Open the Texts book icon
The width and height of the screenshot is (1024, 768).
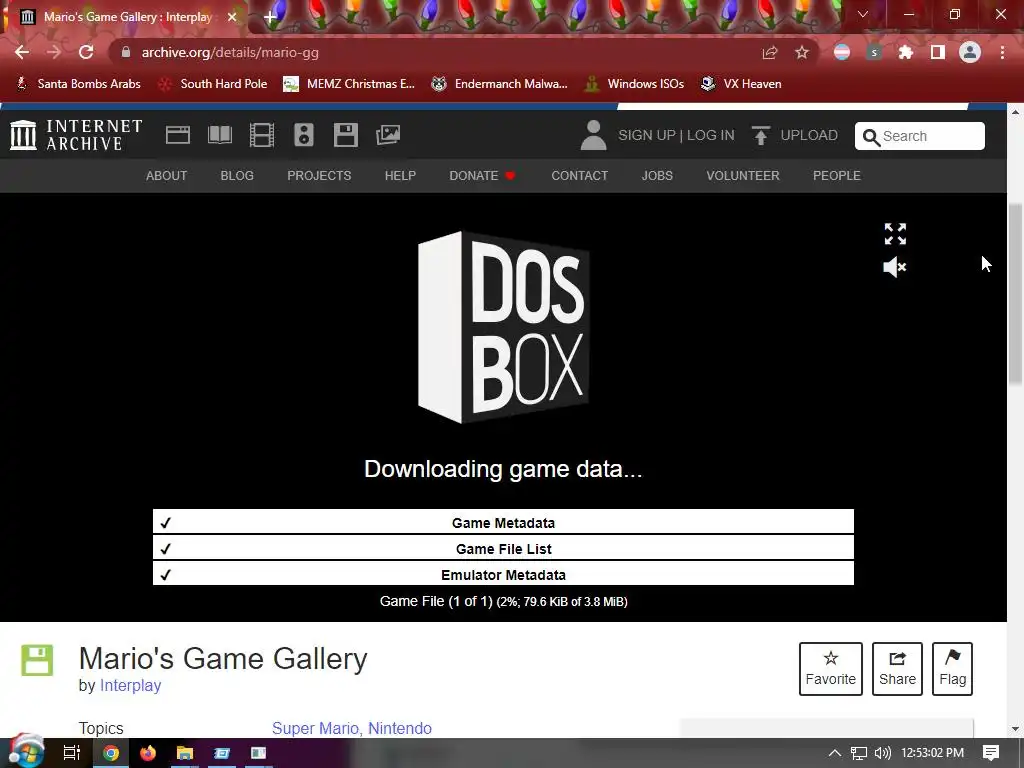pyautogui.click(x=220, y=135)
